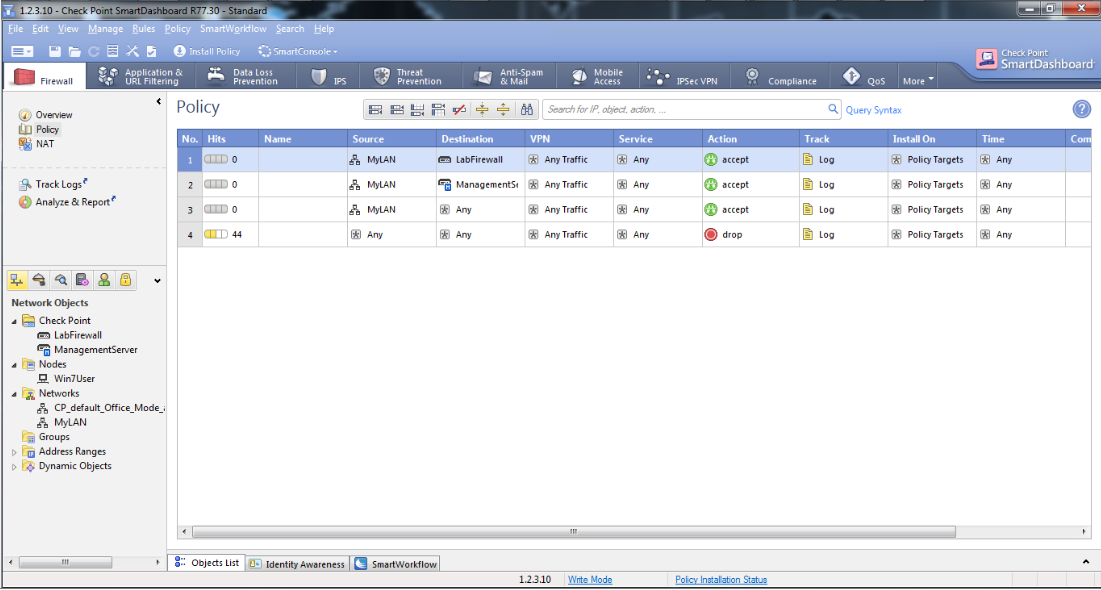Click the Query Syntax link
Image resolution: width=1101 pixels, height=590 pixels.
point(873,110)
